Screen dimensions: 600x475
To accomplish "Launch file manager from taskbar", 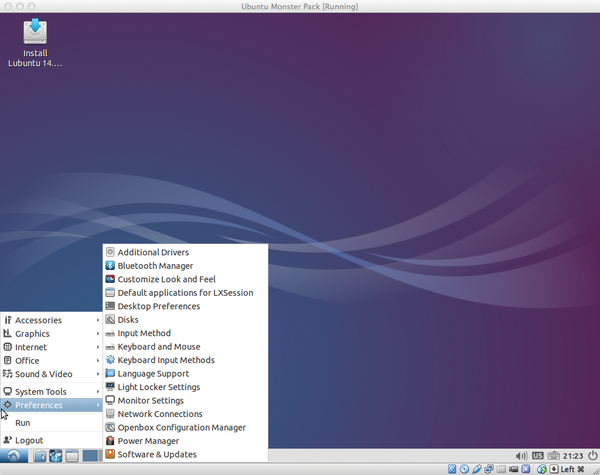I will coord(39,456).
